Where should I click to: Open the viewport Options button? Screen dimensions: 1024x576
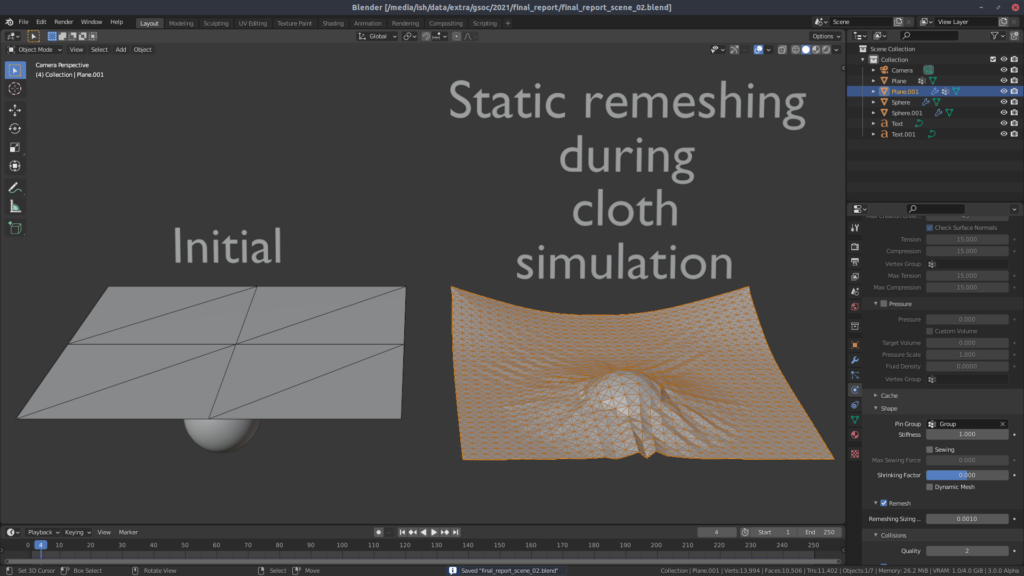point(826,36)
